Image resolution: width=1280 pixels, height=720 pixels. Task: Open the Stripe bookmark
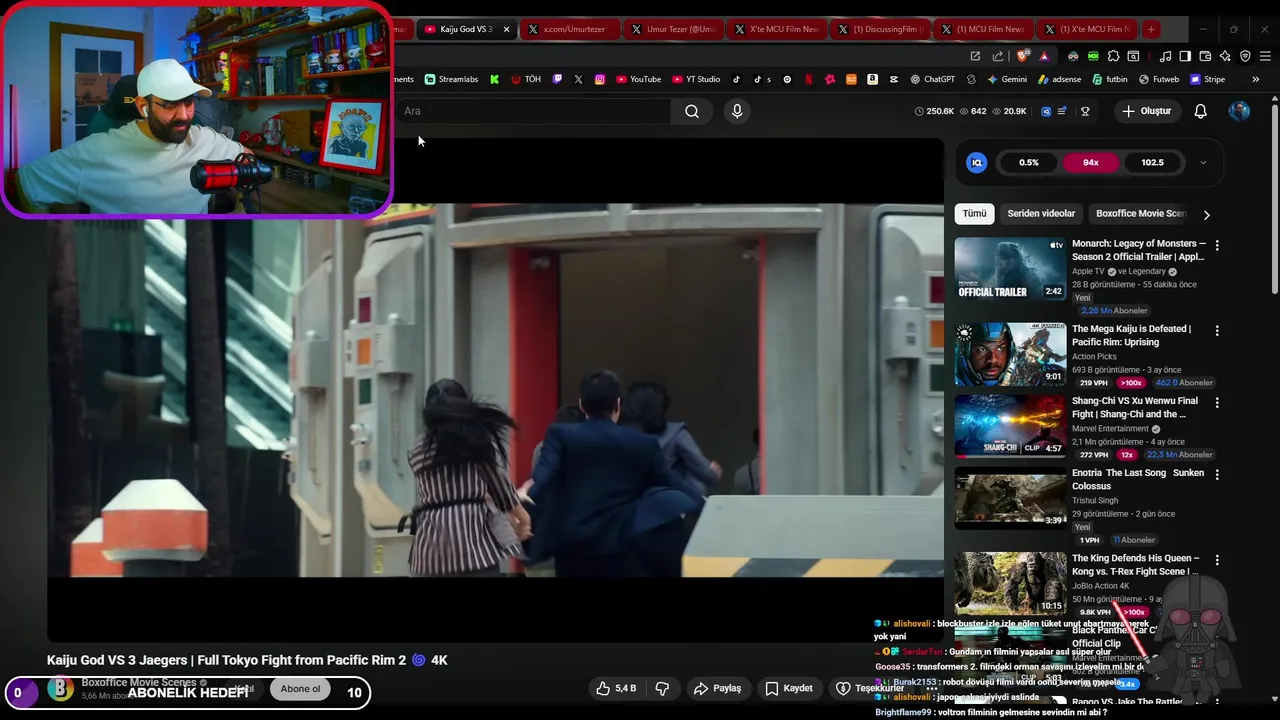tap(1207, 79)
